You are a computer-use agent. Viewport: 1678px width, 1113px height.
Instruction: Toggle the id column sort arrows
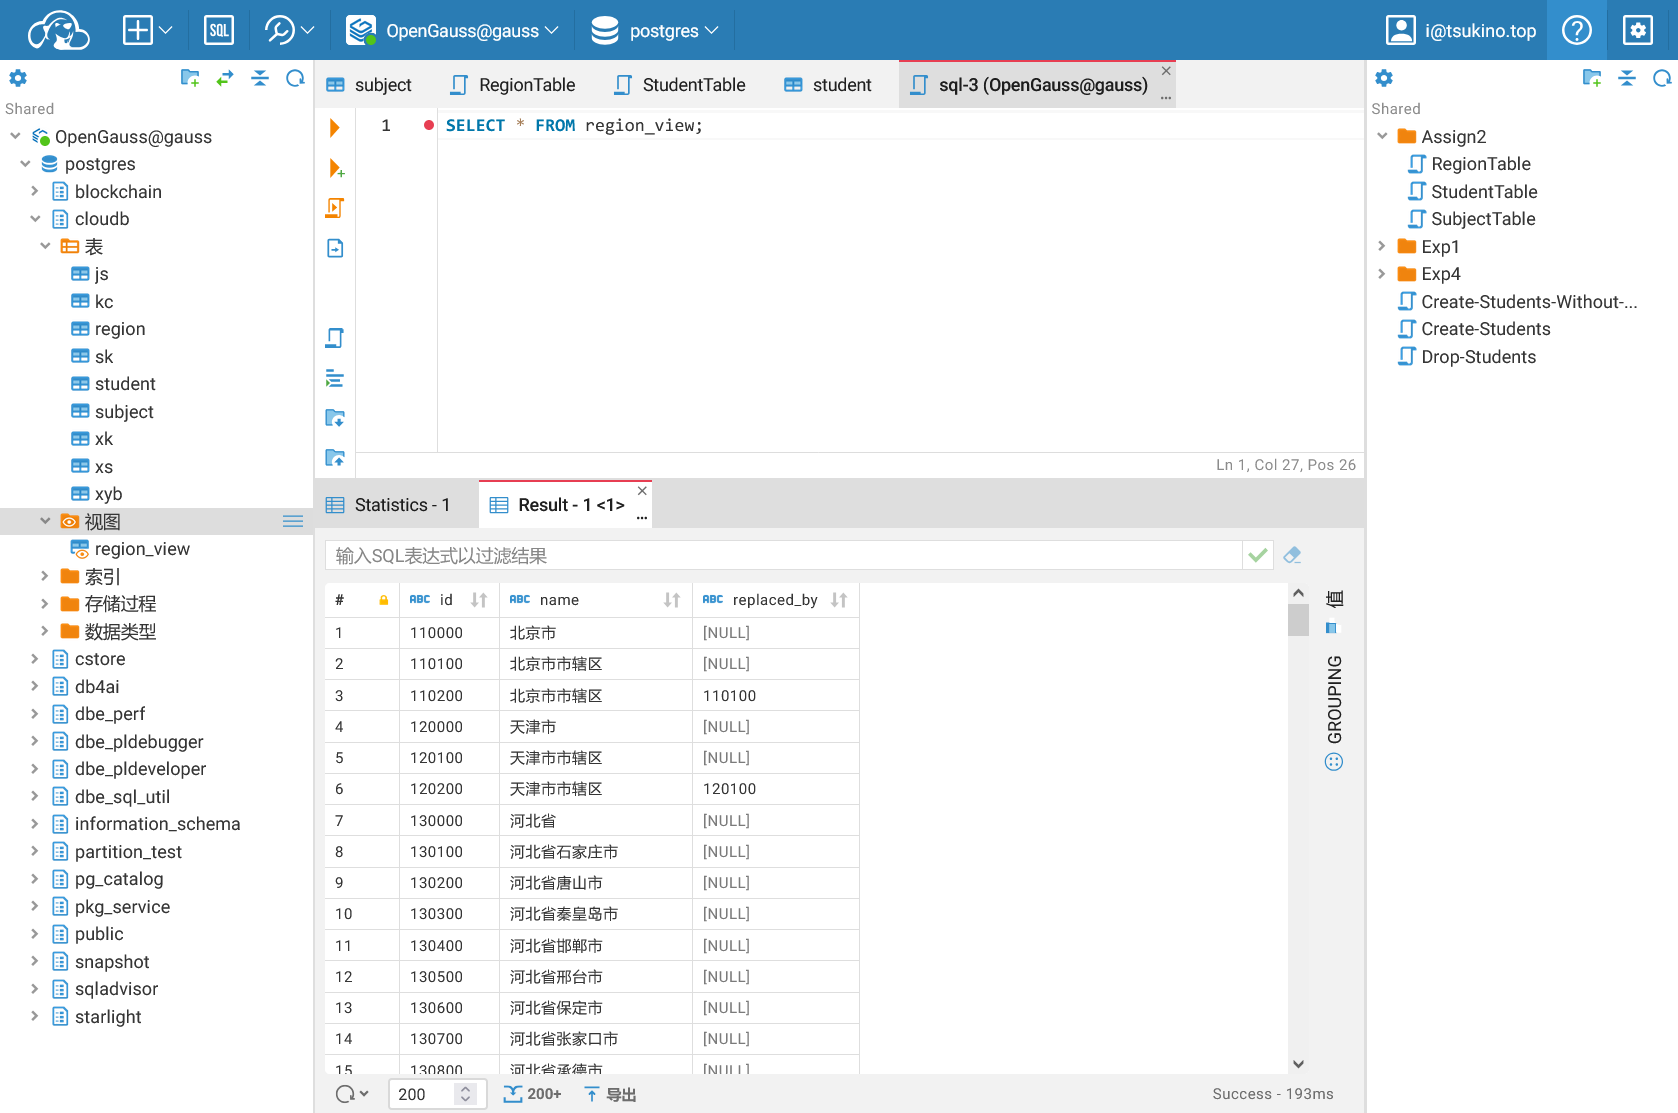479,600
